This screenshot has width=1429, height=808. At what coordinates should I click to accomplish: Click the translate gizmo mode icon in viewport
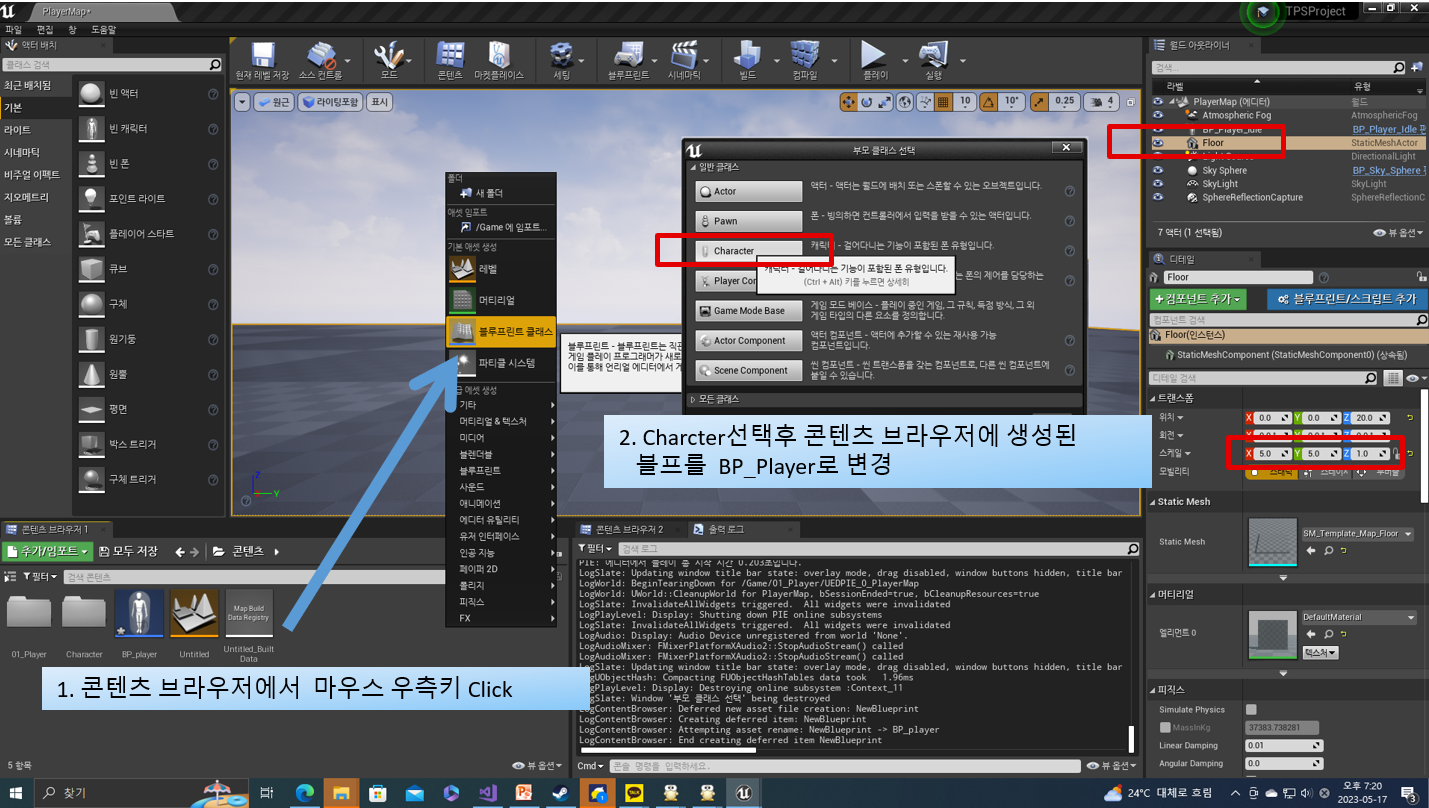click(848, 102)
